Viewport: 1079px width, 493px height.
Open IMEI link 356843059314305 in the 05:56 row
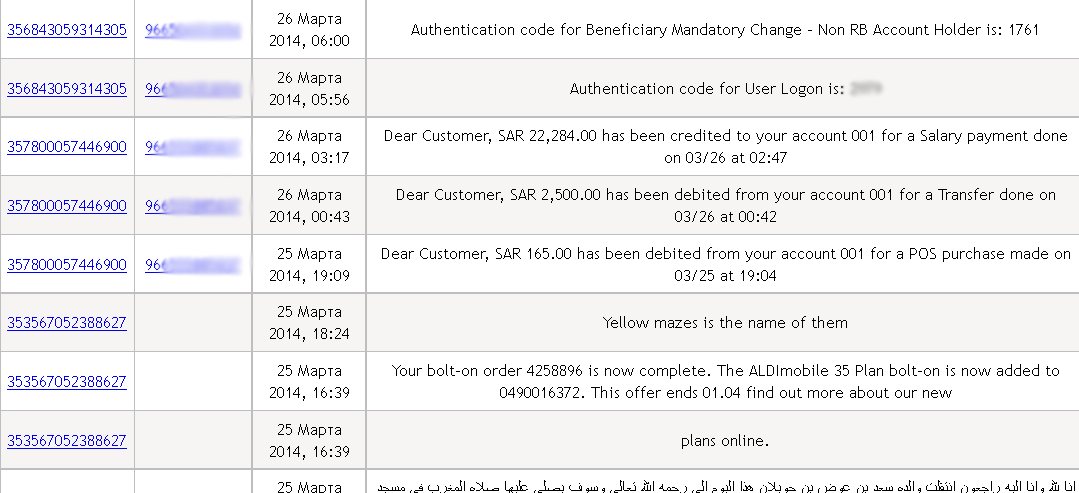click(x=67, y=89)
